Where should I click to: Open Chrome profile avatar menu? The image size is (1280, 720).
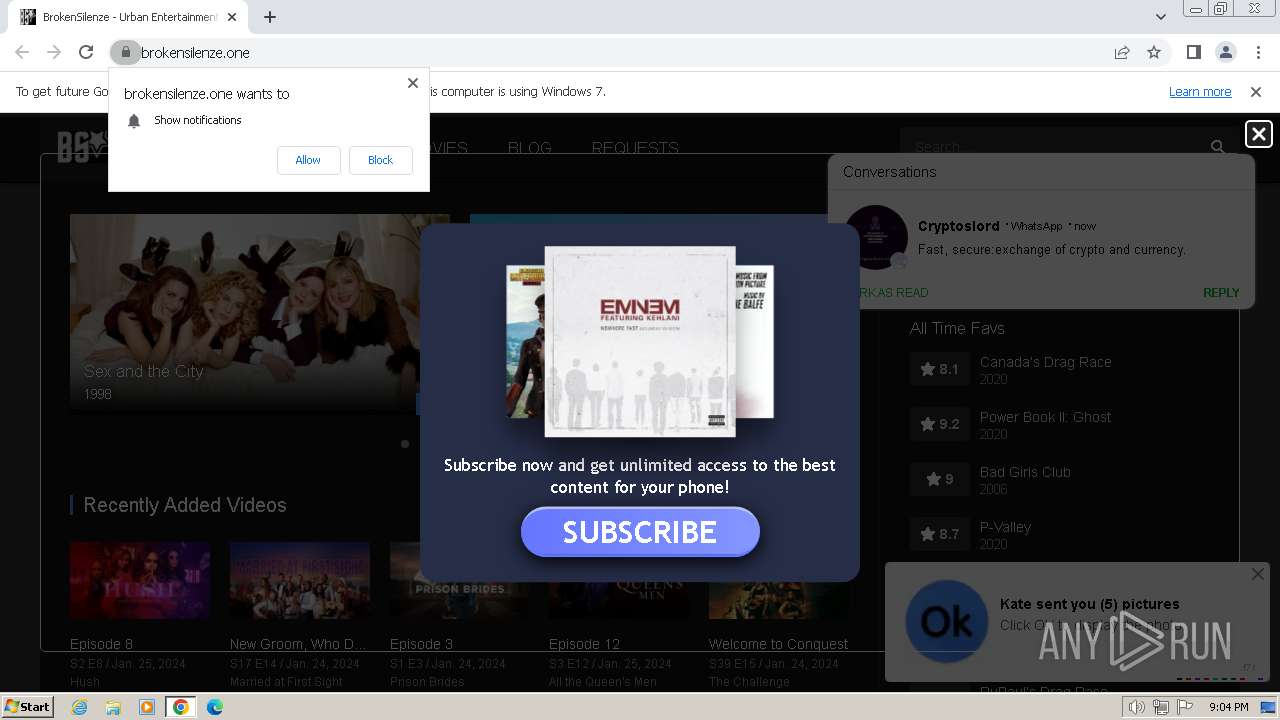(x=1225, y=52)
